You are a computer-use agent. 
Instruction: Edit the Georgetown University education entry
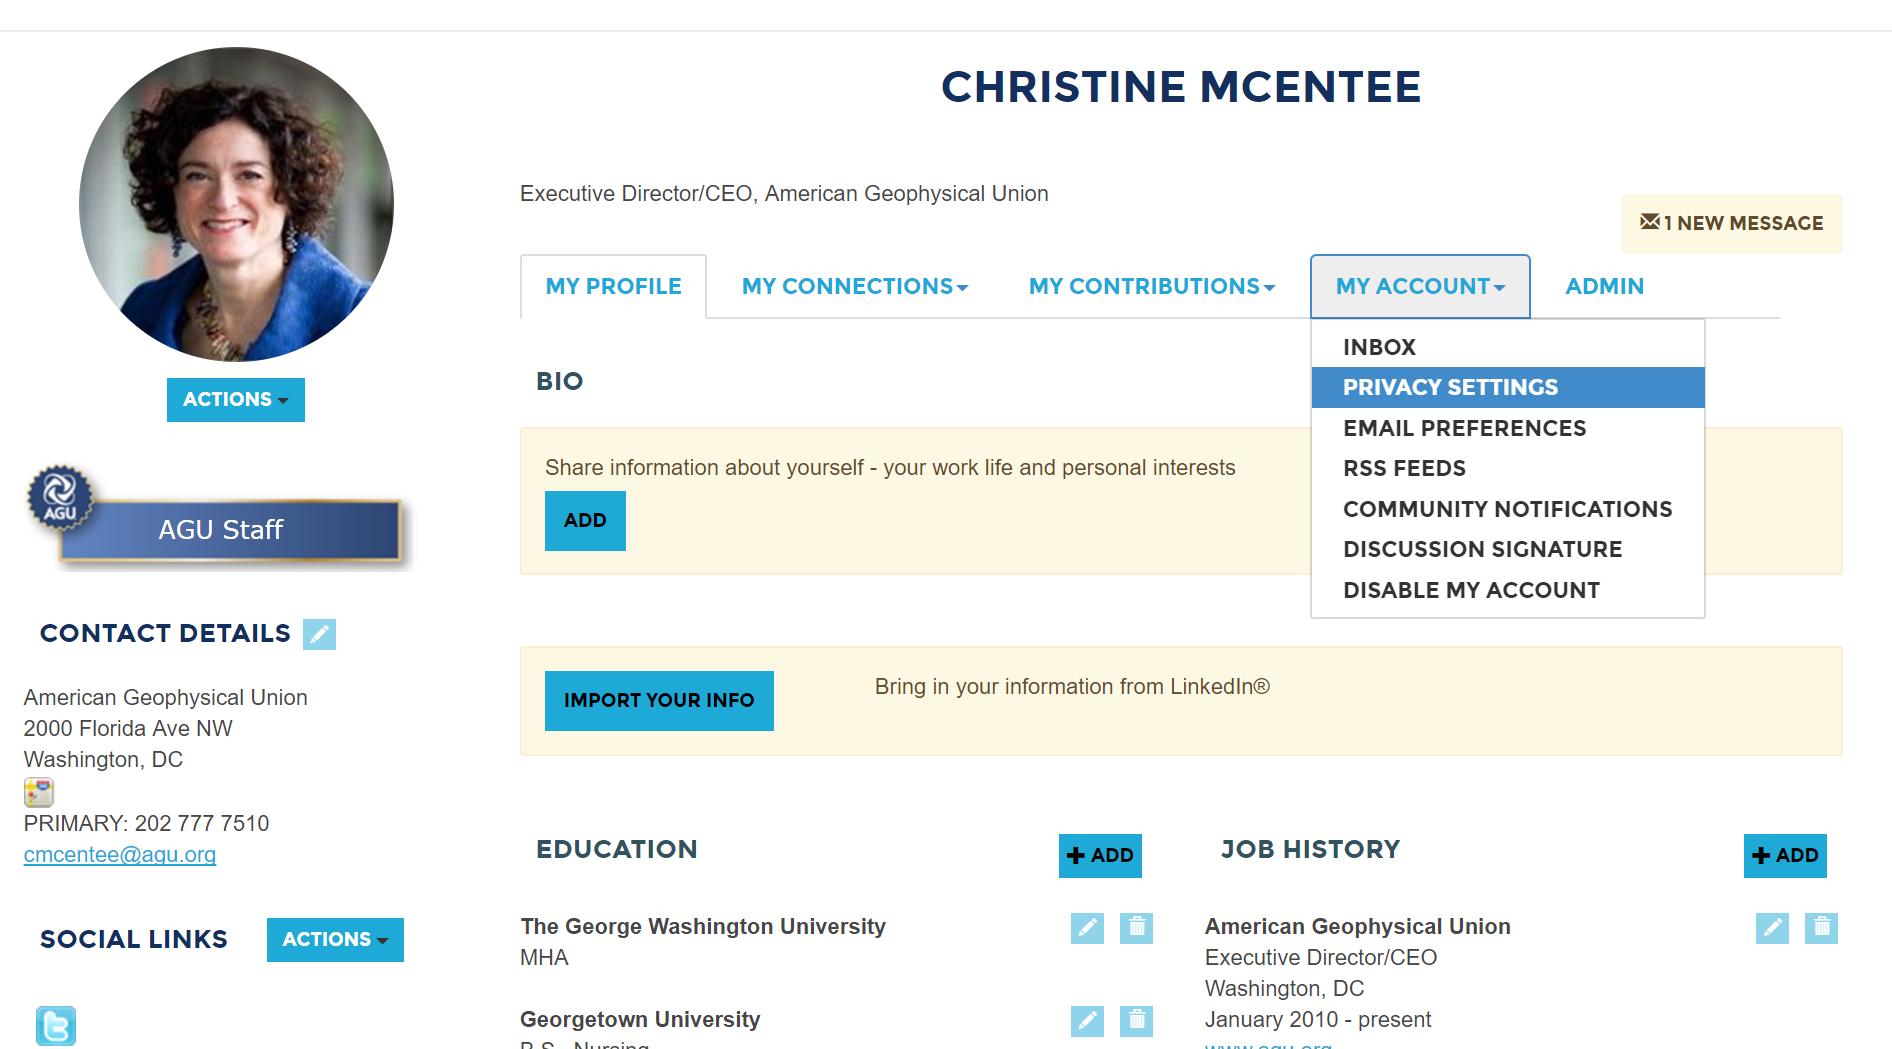[1087, 1021]
